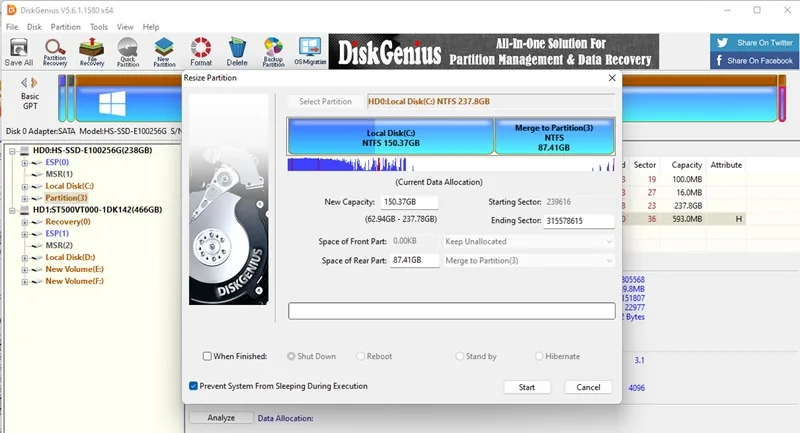Screen dimensions: 800x433
Task: Click the HD1 disk drive icon in tree
Action: pos(24,210)
